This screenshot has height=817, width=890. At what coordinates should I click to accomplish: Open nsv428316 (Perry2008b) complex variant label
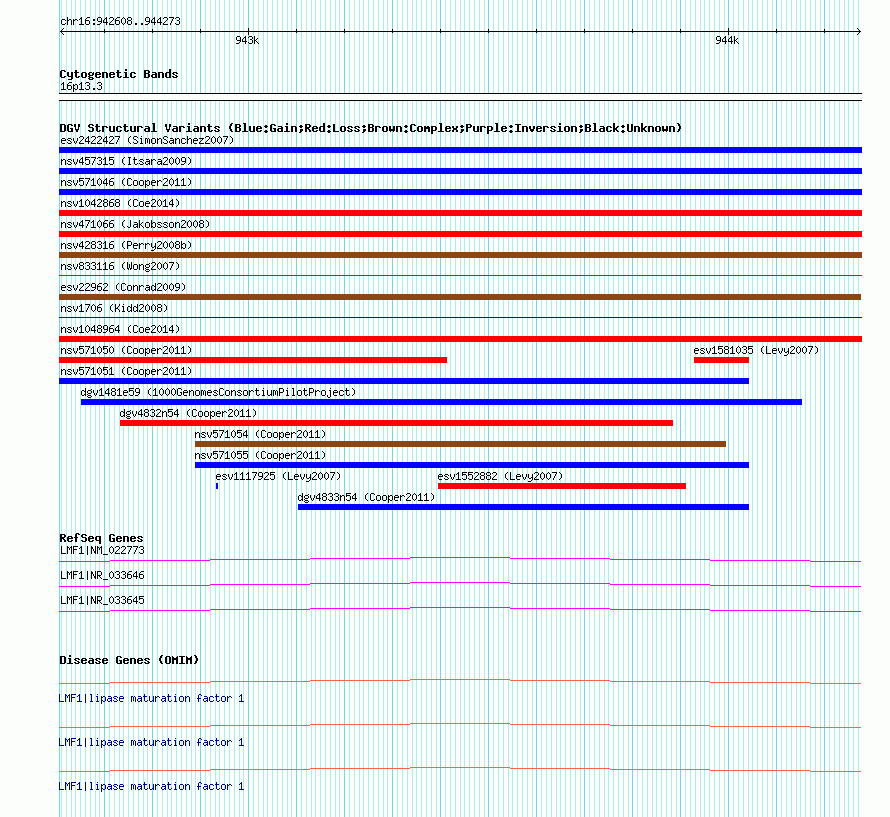tap(126, 245)
